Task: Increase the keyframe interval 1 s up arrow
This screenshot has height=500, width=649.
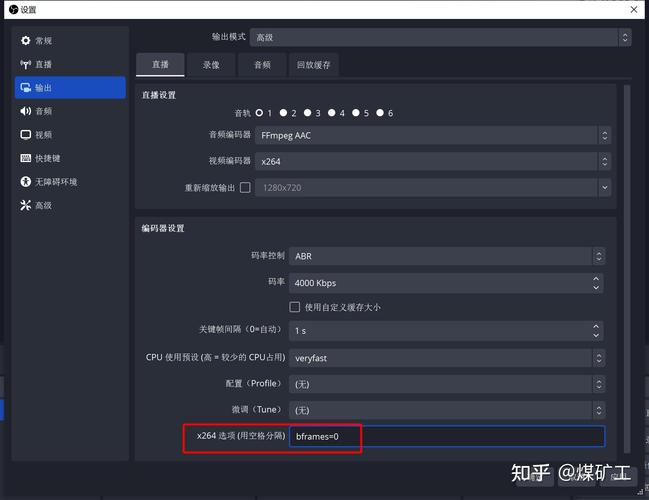Action: pos(596,326)
